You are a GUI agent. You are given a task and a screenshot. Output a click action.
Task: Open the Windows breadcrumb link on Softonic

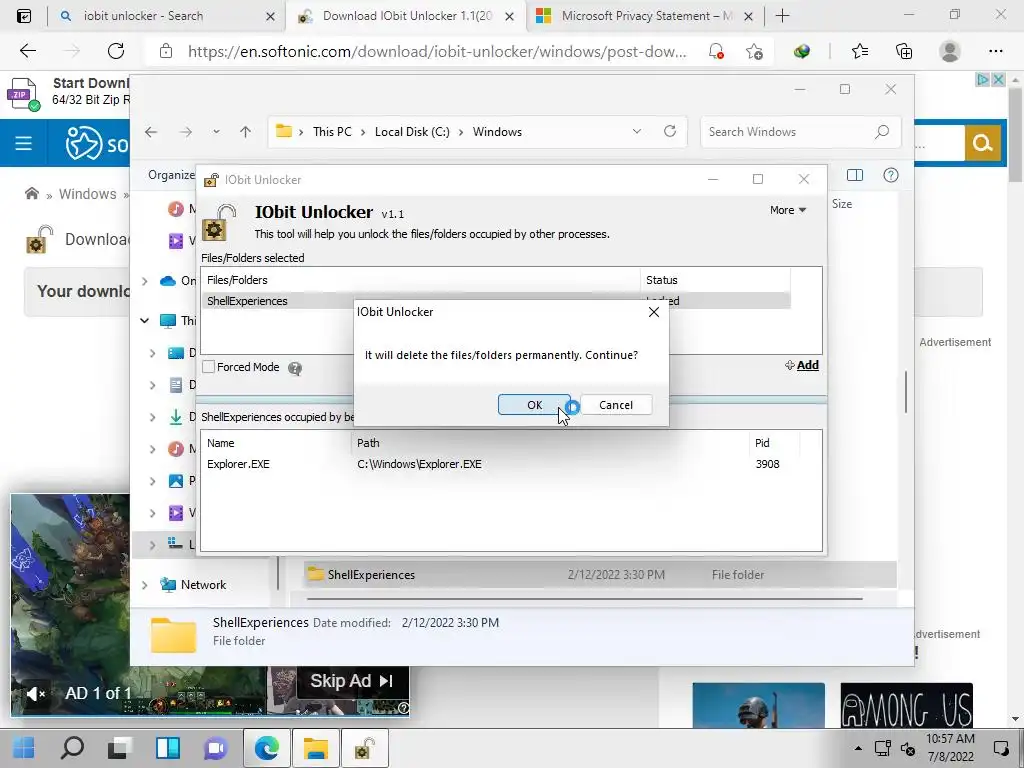coord(88,194)
